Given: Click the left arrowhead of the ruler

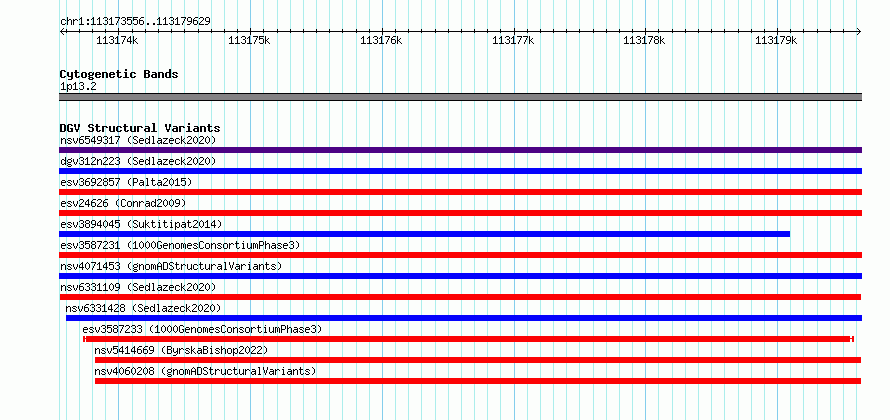Looking at the screenshot, I should 62,31.
